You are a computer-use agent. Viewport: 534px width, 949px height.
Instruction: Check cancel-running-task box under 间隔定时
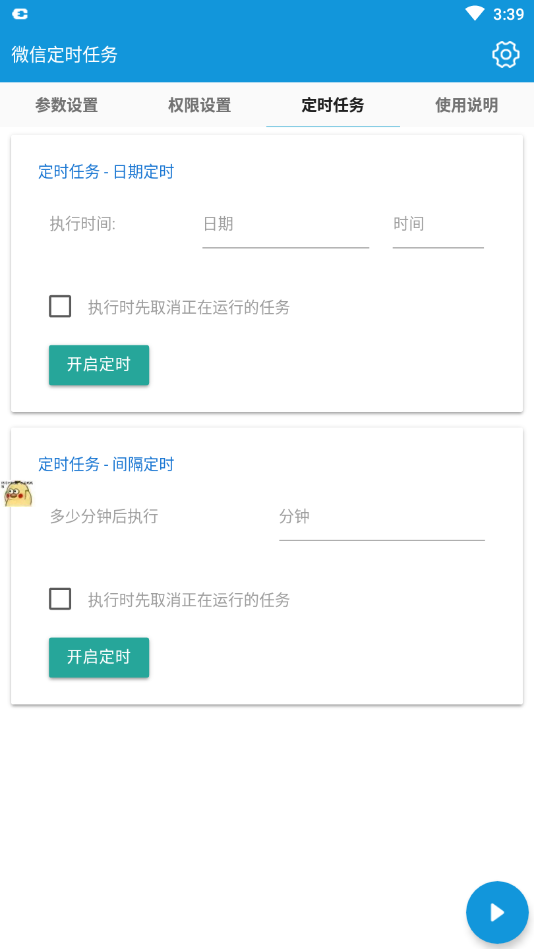point(60,599)
